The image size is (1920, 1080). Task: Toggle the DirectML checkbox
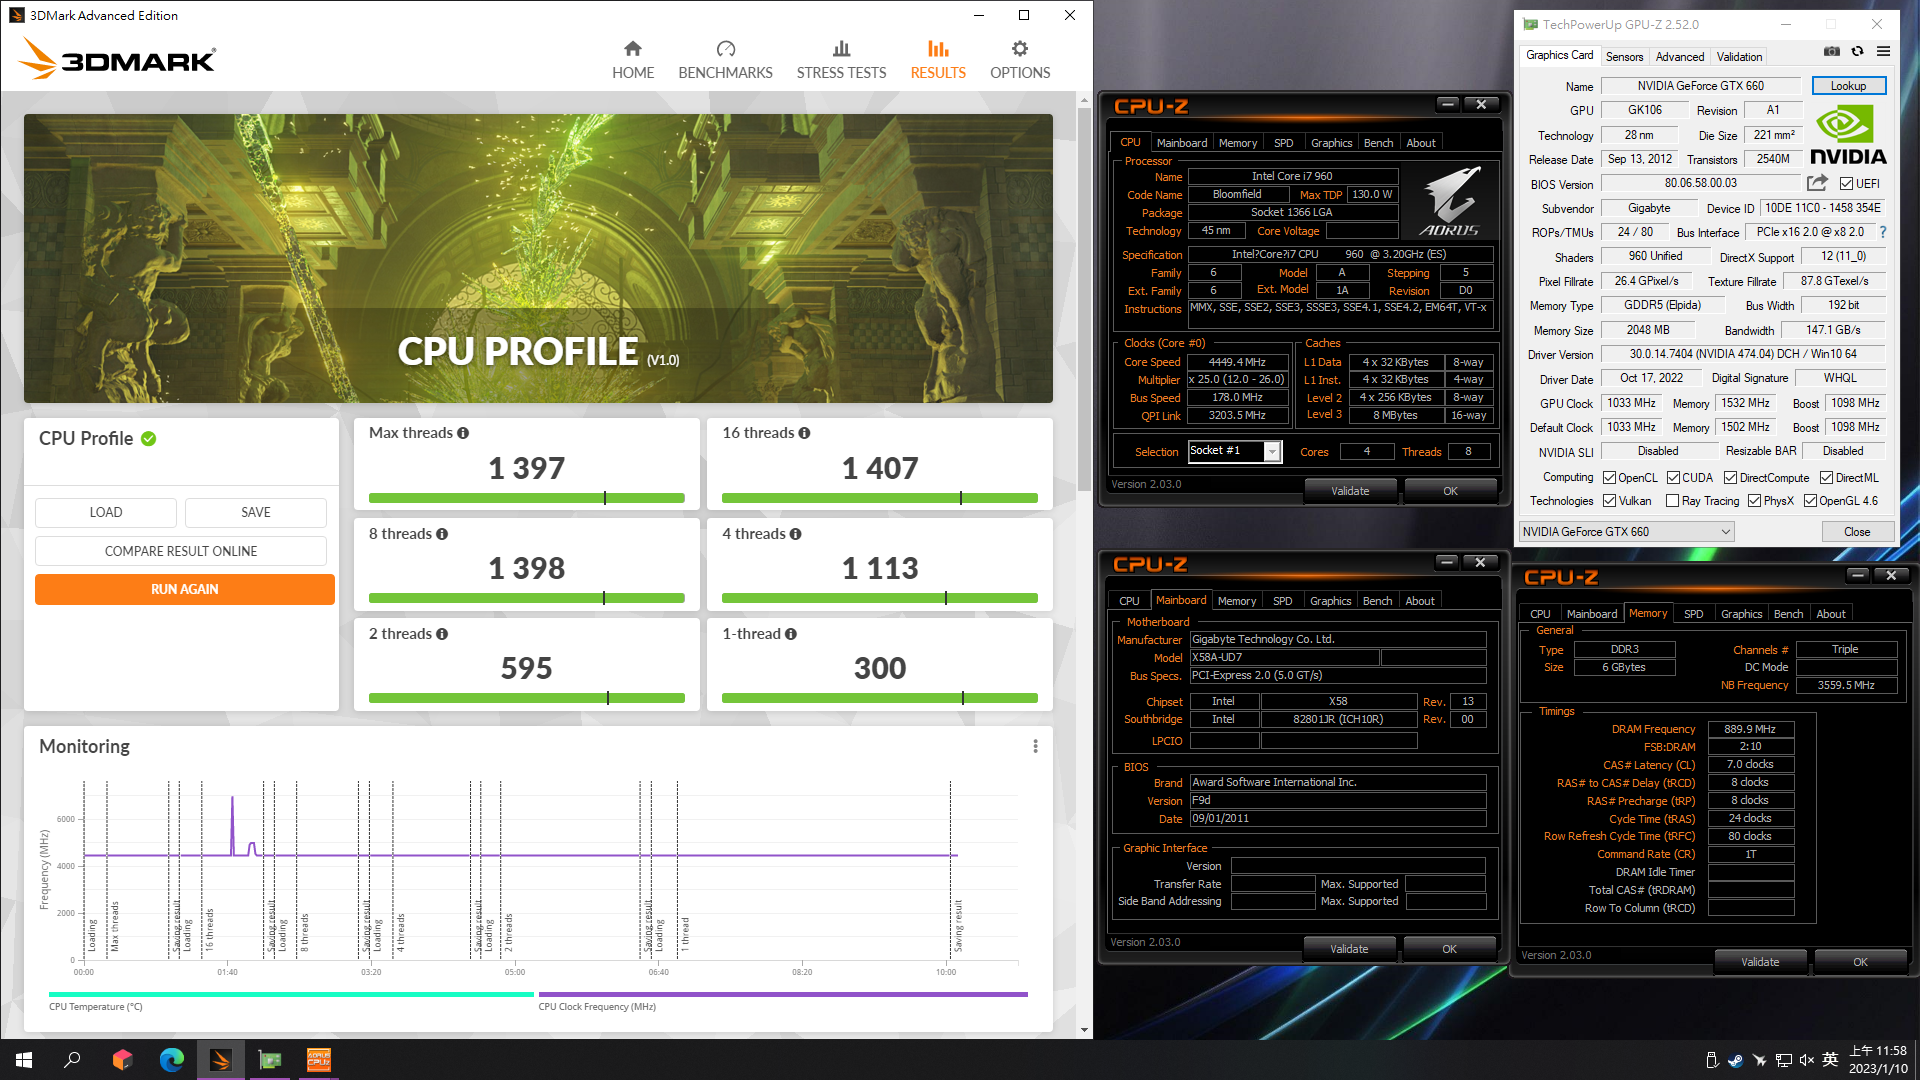pos(1826,478)
